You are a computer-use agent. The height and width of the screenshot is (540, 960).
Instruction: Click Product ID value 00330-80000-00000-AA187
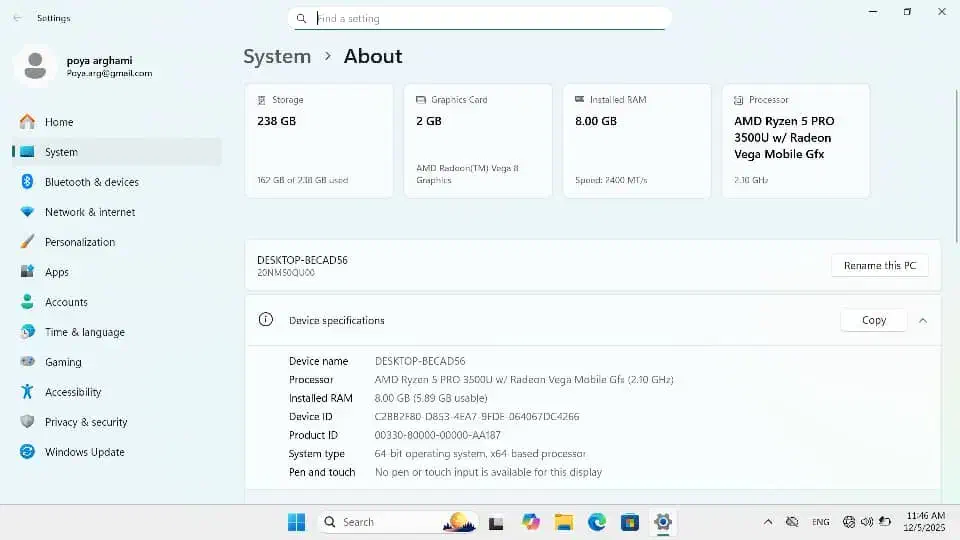click(438, 435)
